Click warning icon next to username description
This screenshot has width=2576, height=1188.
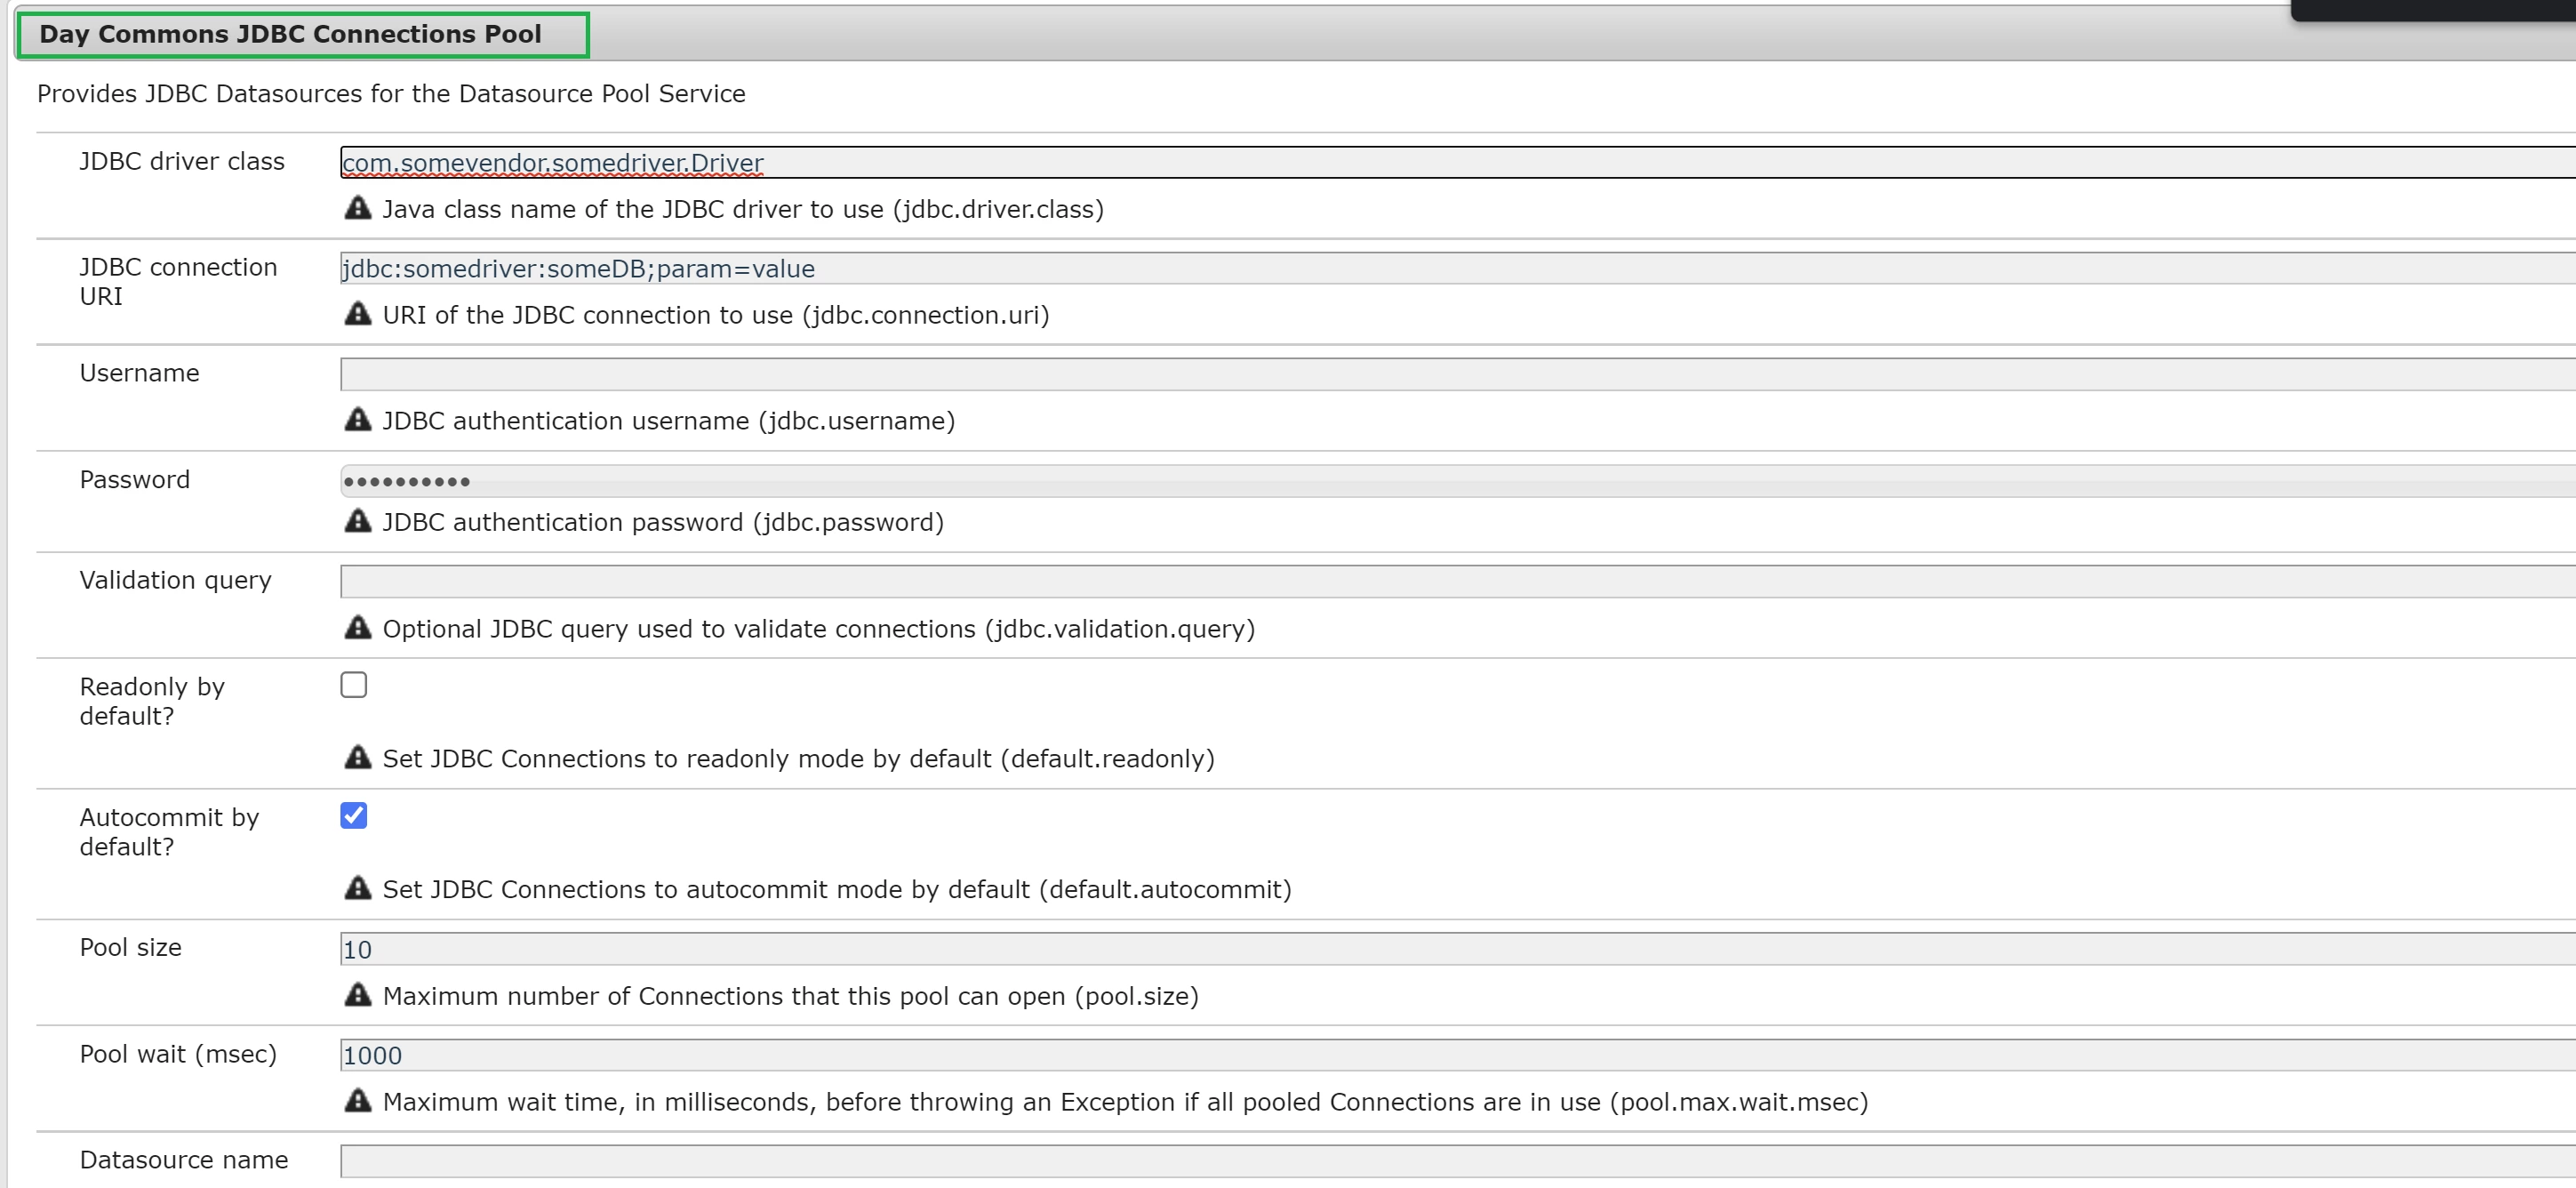pos(357,420)
